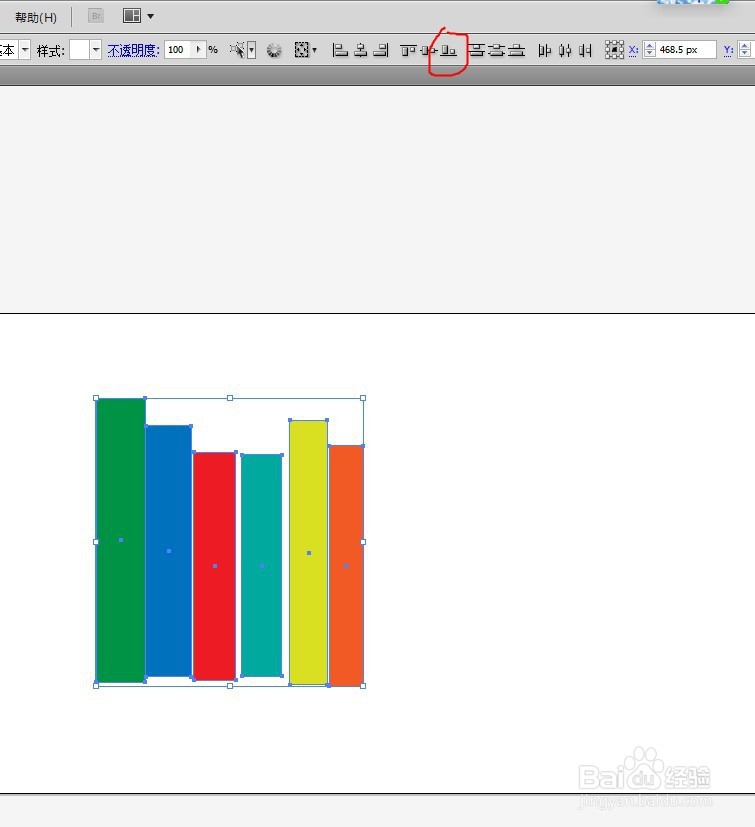The width and height of the screenshot is (755, 827).
Task: Click Horizontal Distribute Center icon
Action: [x=565, y=51]
